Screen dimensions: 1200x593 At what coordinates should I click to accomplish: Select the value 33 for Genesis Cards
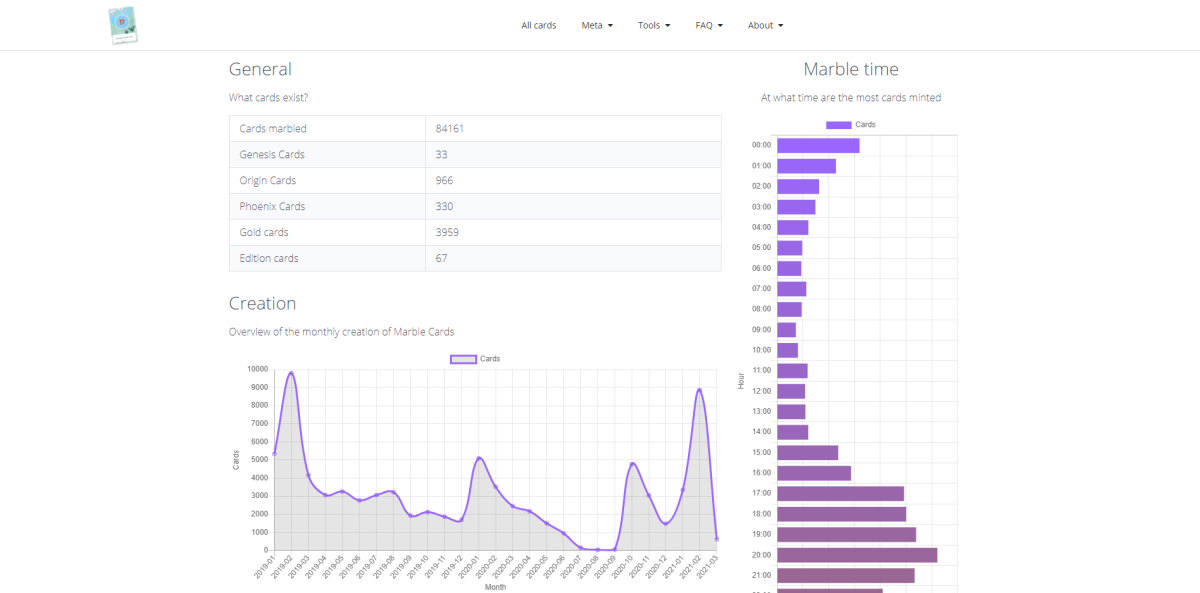tap(441, 155)
